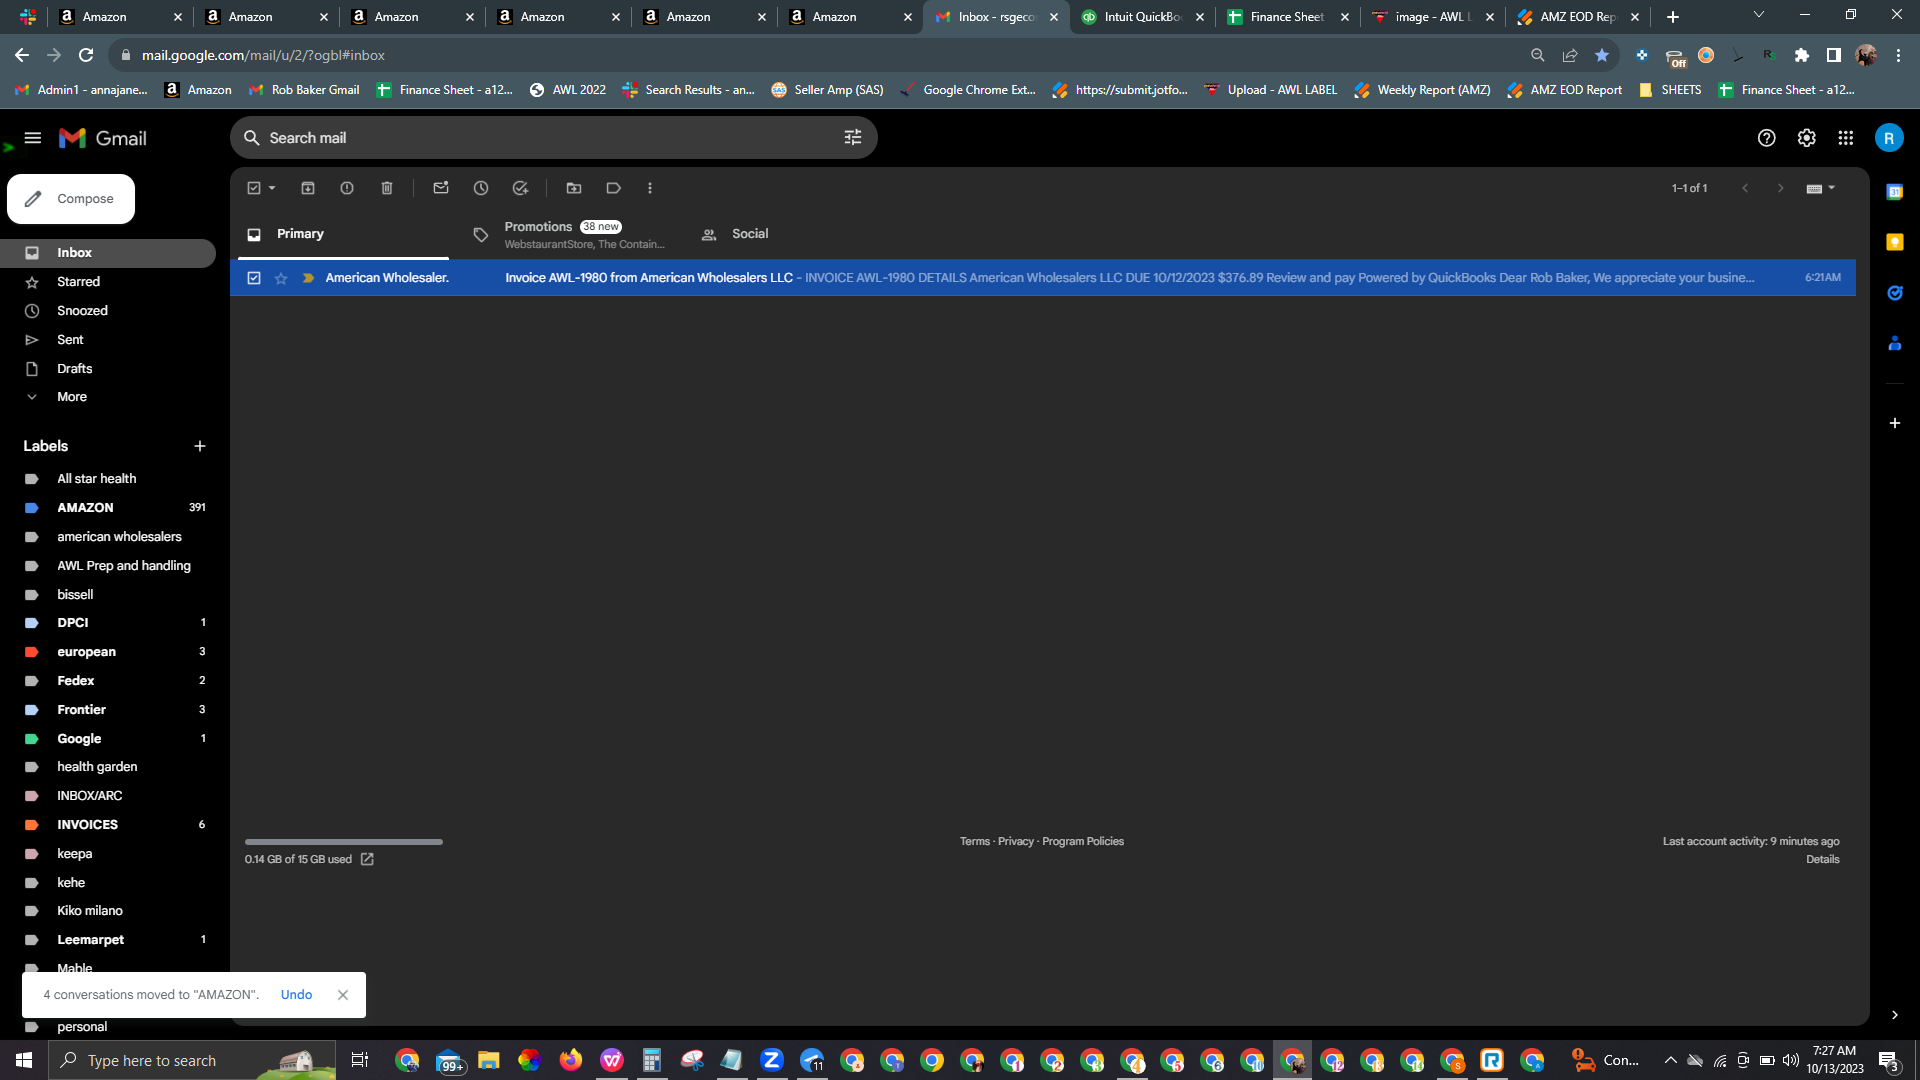Open the Sent folder
Viewport: 1920px width, 1080px height.
[108, 340]
